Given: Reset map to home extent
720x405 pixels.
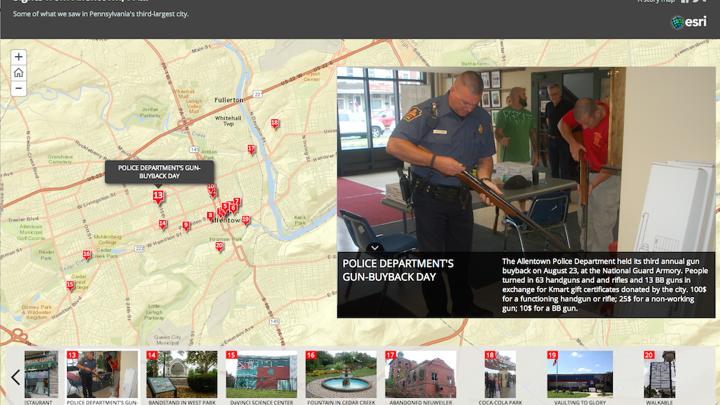Looking at the screenshot, I should (x=18, y=73).
